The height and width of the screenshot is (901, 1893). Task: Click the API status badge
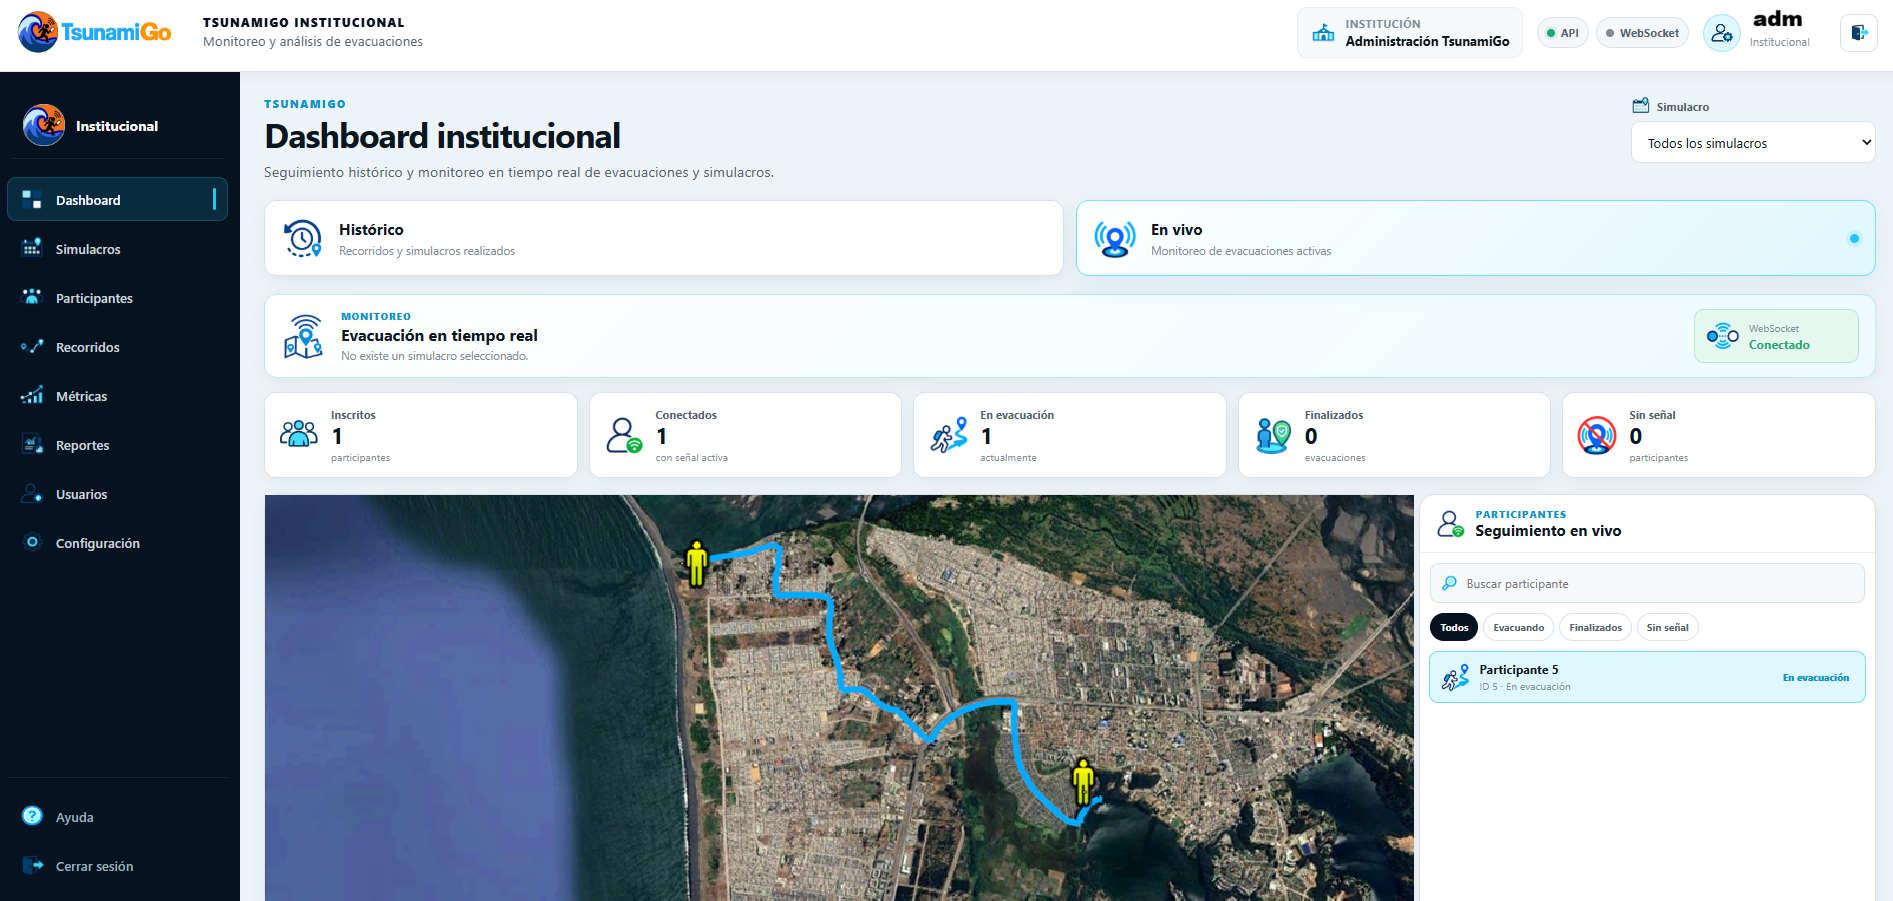[1562, 33]
